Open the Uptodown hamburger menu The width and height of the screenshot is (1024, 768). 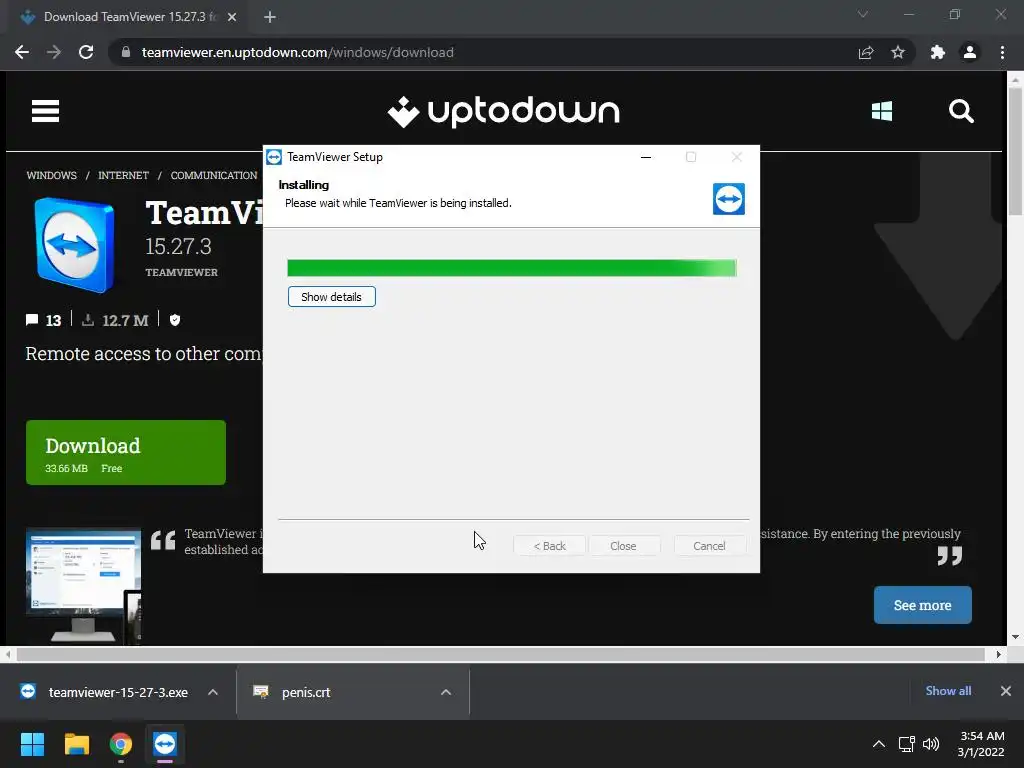(45, 111)
